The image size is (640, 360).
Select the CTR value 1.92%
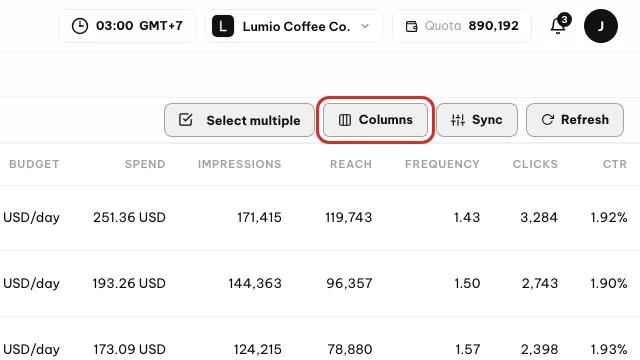pyautogui.click(x=609, y=218)
